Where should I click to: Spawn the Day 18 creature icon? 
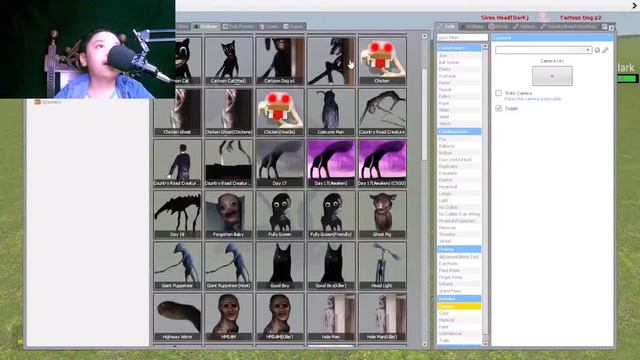click(177, 214)
